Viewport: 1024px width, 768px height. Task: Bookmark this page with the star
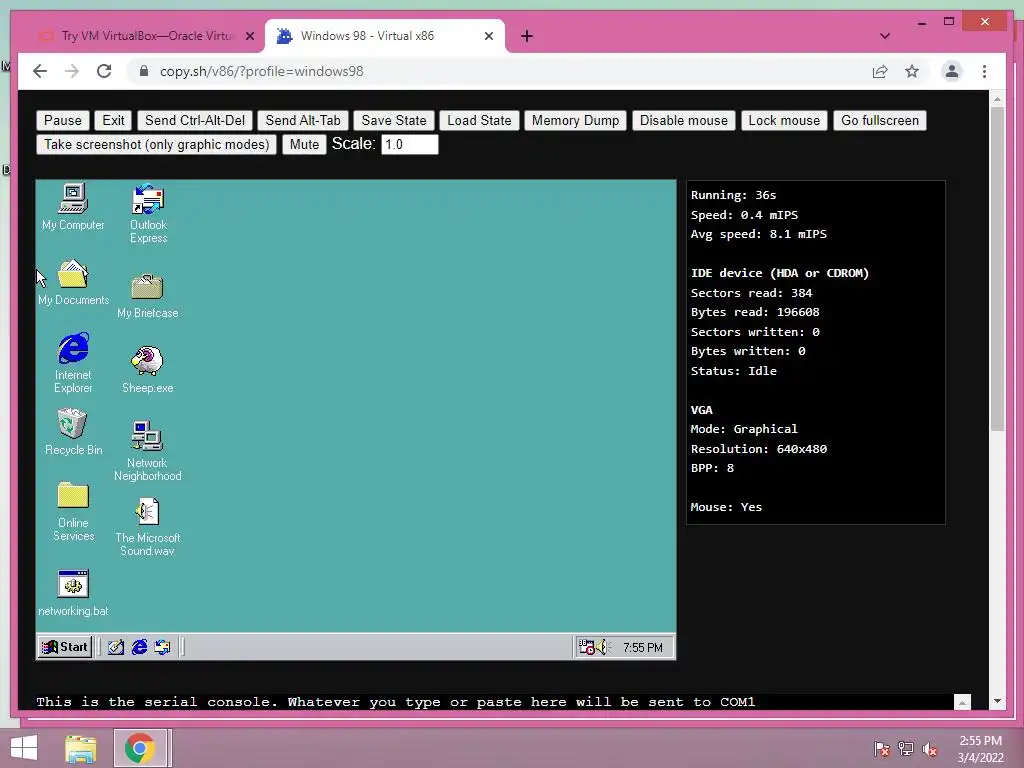[x=912, y=71]
